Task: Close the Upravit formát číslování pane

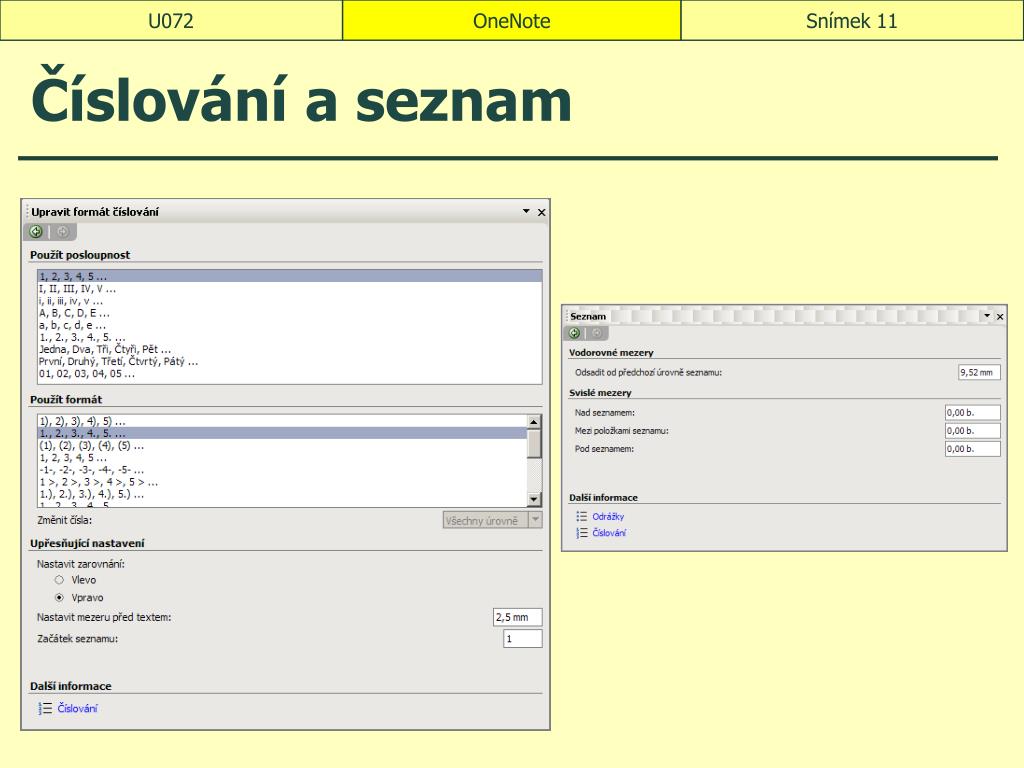Action: [x=541, y=212]
